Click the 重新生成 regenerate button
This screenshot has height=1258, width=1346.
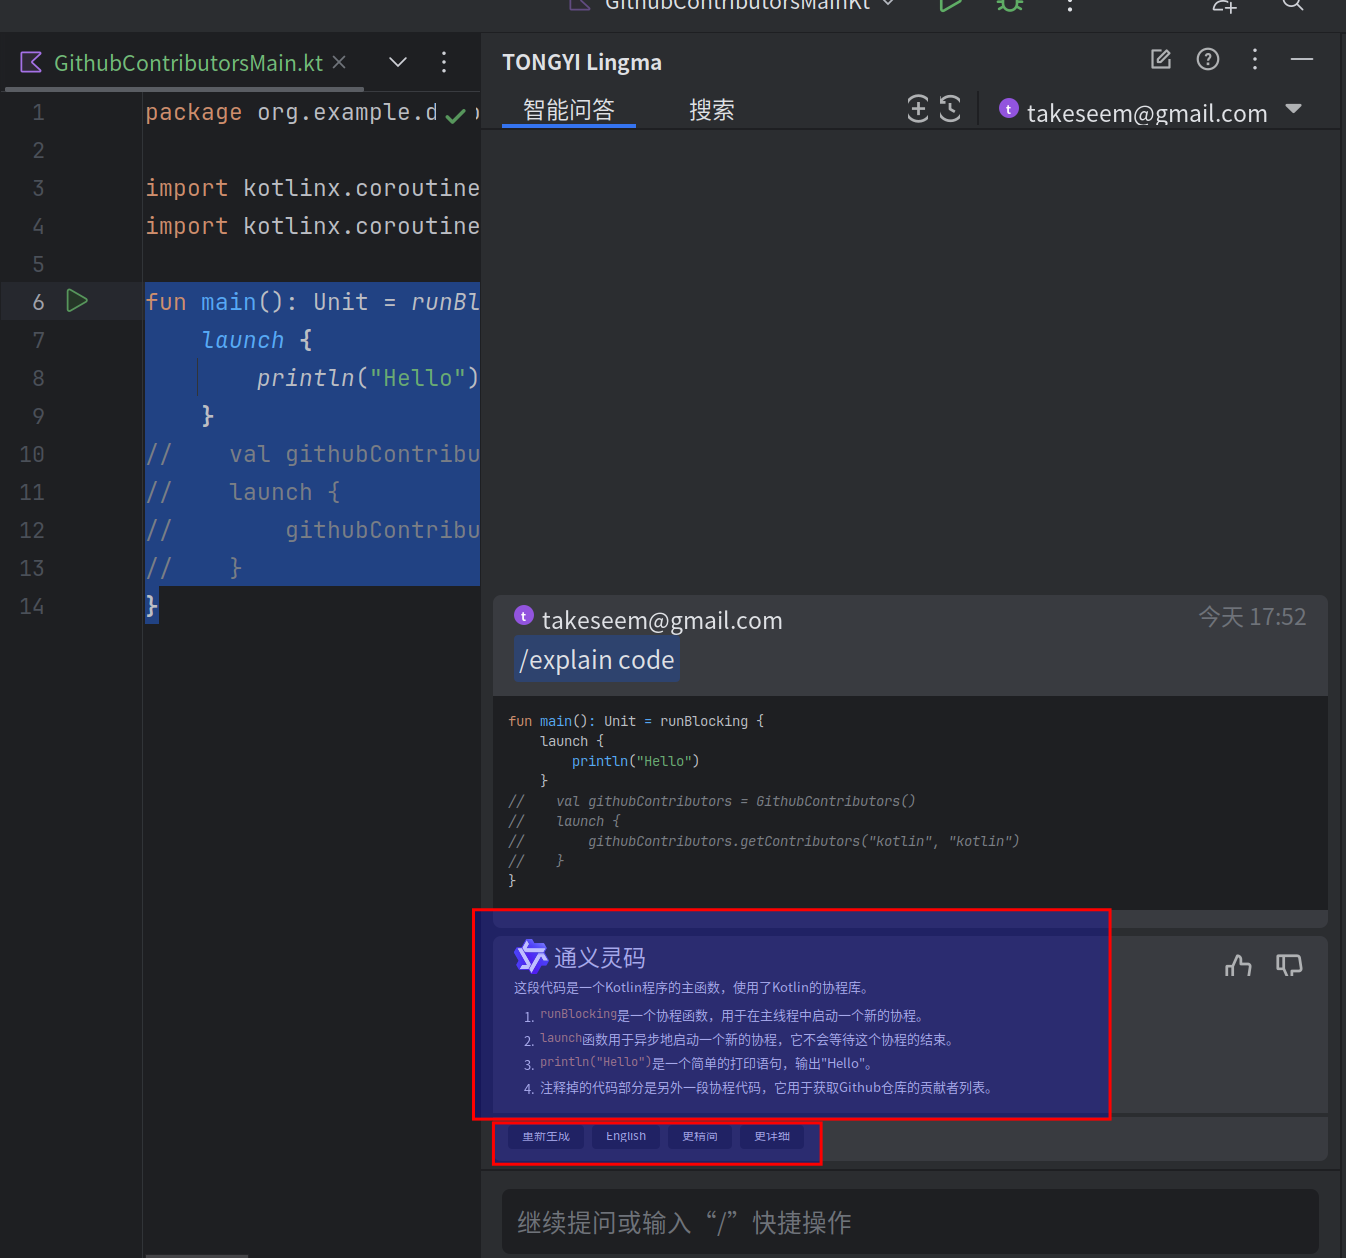pyautogui.click(x=546, y=1136)
